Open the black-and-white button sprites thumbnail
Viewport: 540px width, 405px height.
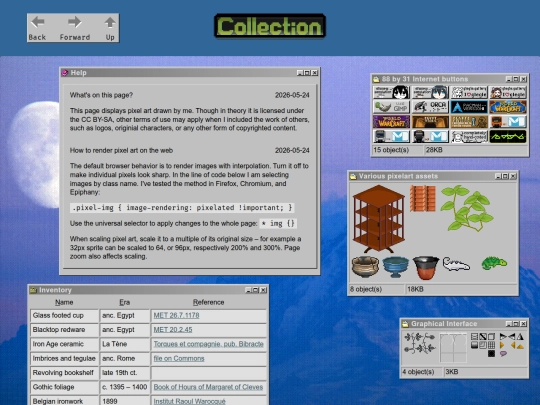(483, 344)
